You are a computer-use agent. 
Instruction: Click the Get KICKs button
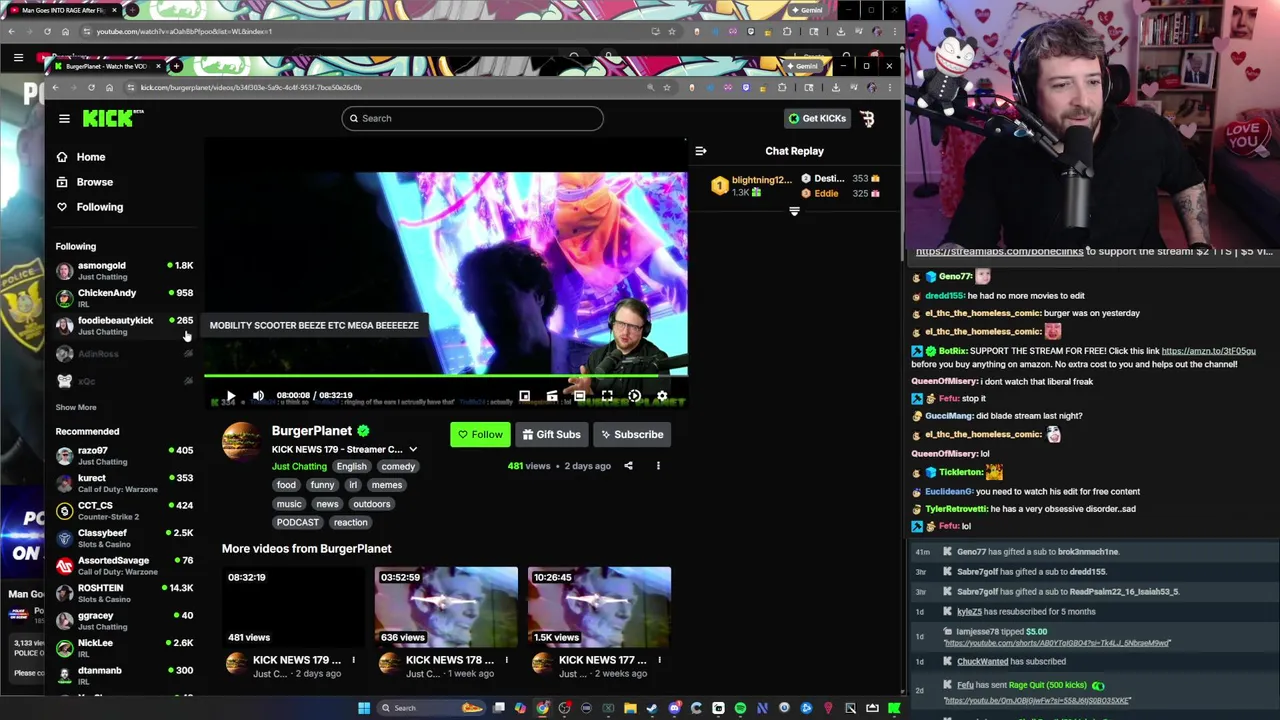[x=817, y=118]
